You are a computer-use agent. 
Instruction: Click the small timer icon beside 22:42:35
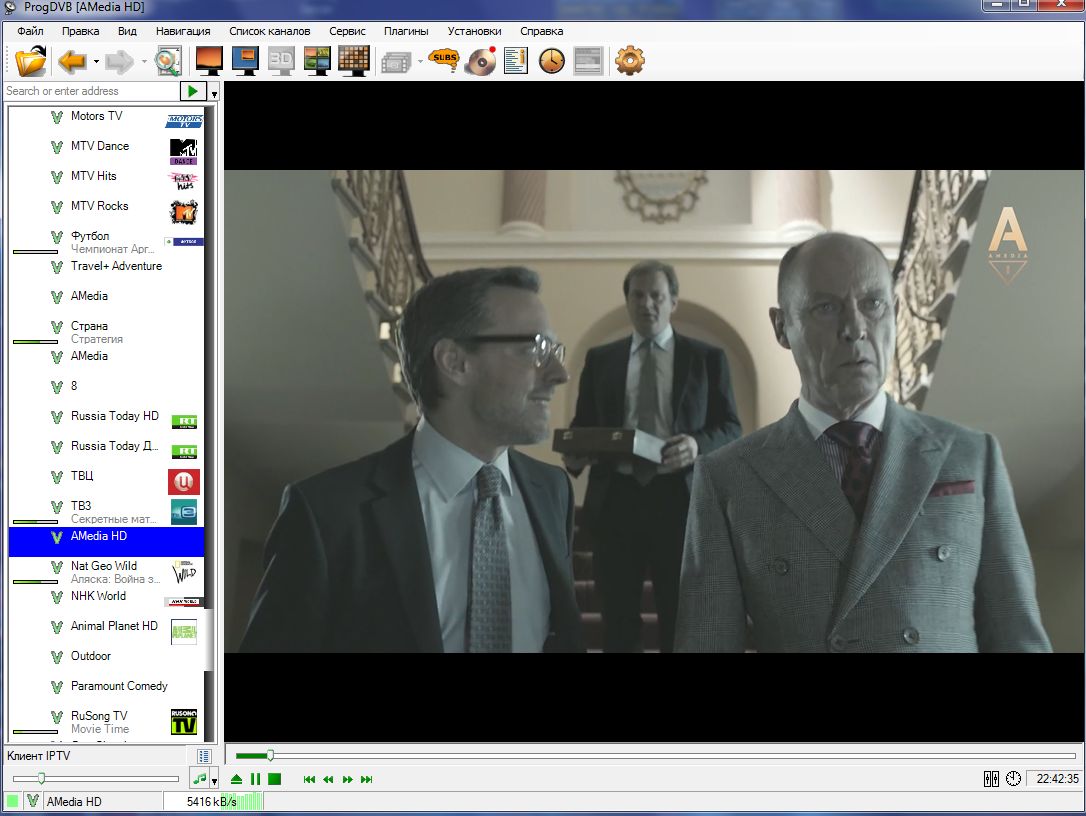pyautogui.click(x=1013, y=779)
